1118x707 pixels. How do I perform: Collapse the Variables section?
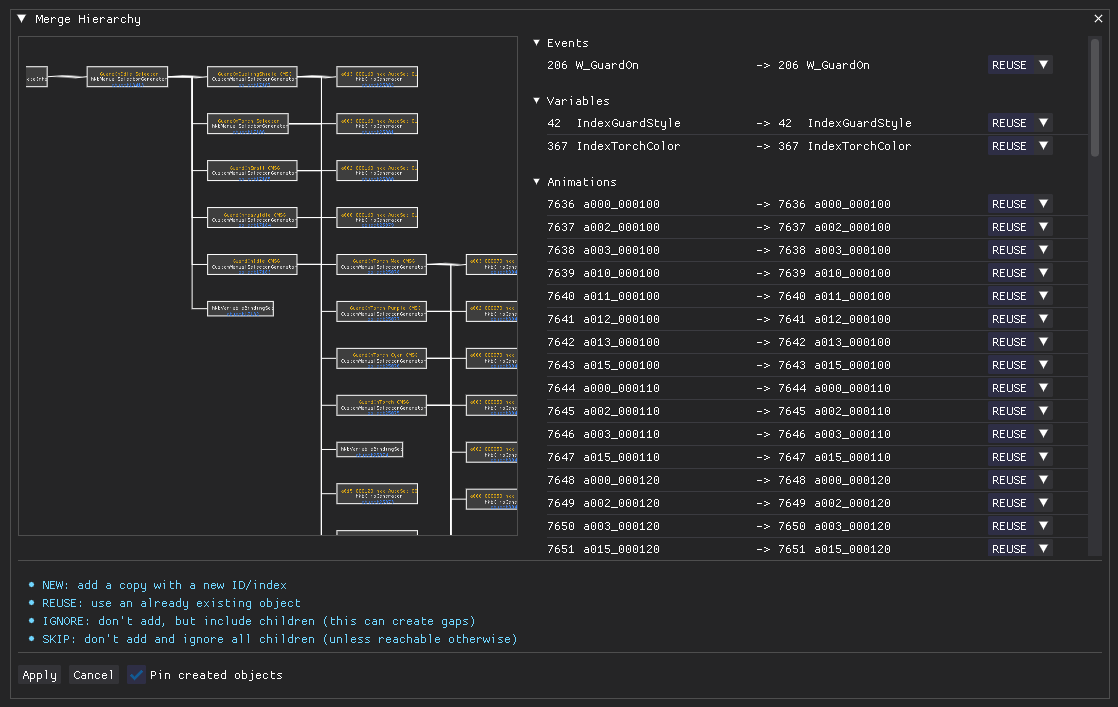tap(537, 101)
